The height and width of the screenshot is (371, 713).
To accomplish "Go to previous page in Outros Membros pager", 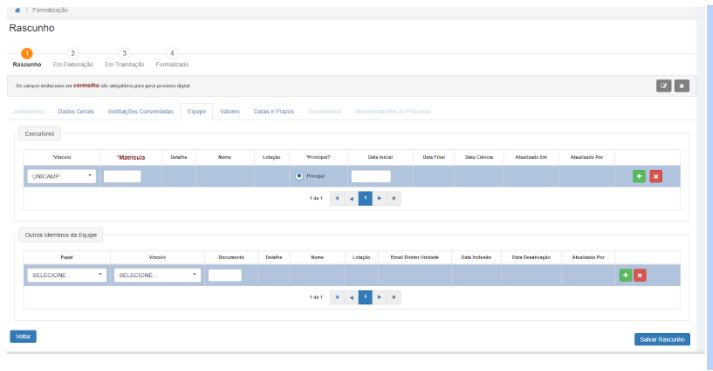I will 351,297.
